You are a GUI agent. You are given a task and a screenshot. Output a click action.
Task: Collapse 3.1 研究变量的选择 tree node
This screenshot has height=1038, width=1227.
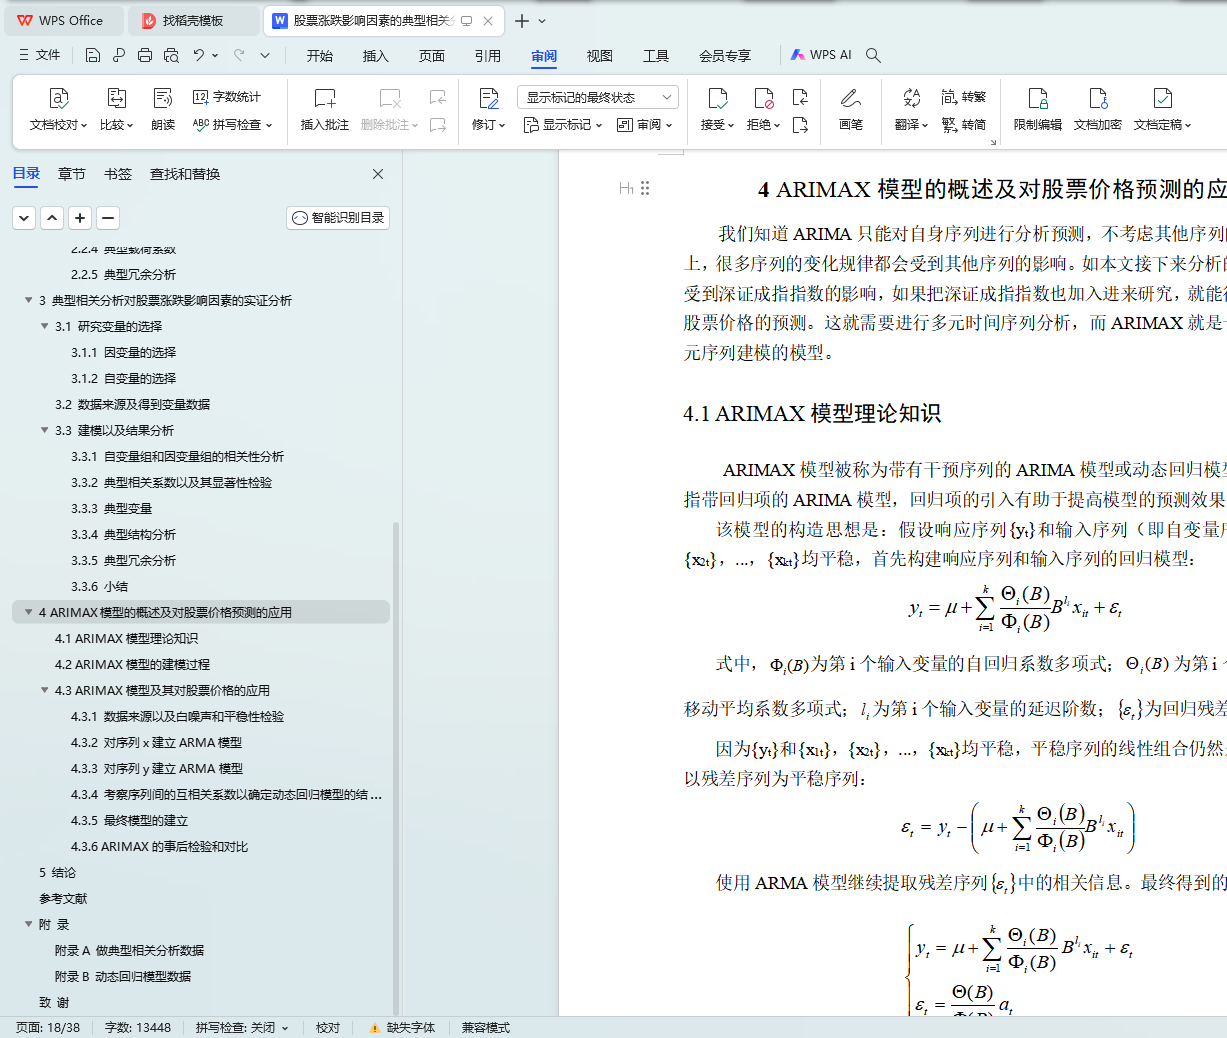point(44,326)
